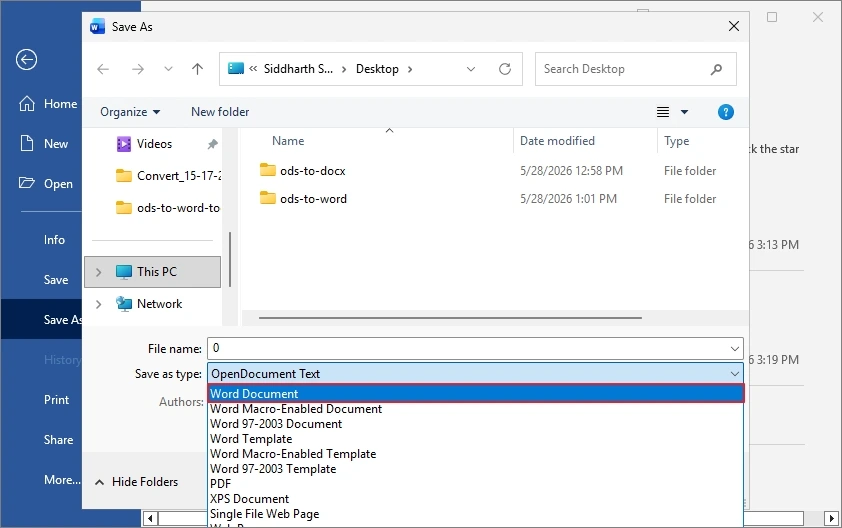This screenshot has width=842, height=528.
Task: Open the address bar history dropdown
Action: [471, 69]
